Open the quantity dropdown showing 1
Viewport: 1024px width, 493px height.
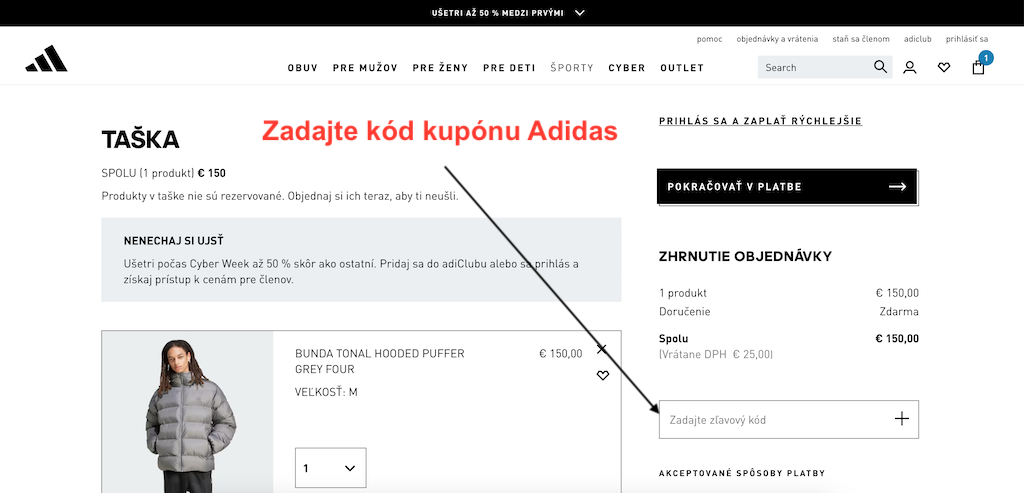pyautogui.click(x=330, y=468)
